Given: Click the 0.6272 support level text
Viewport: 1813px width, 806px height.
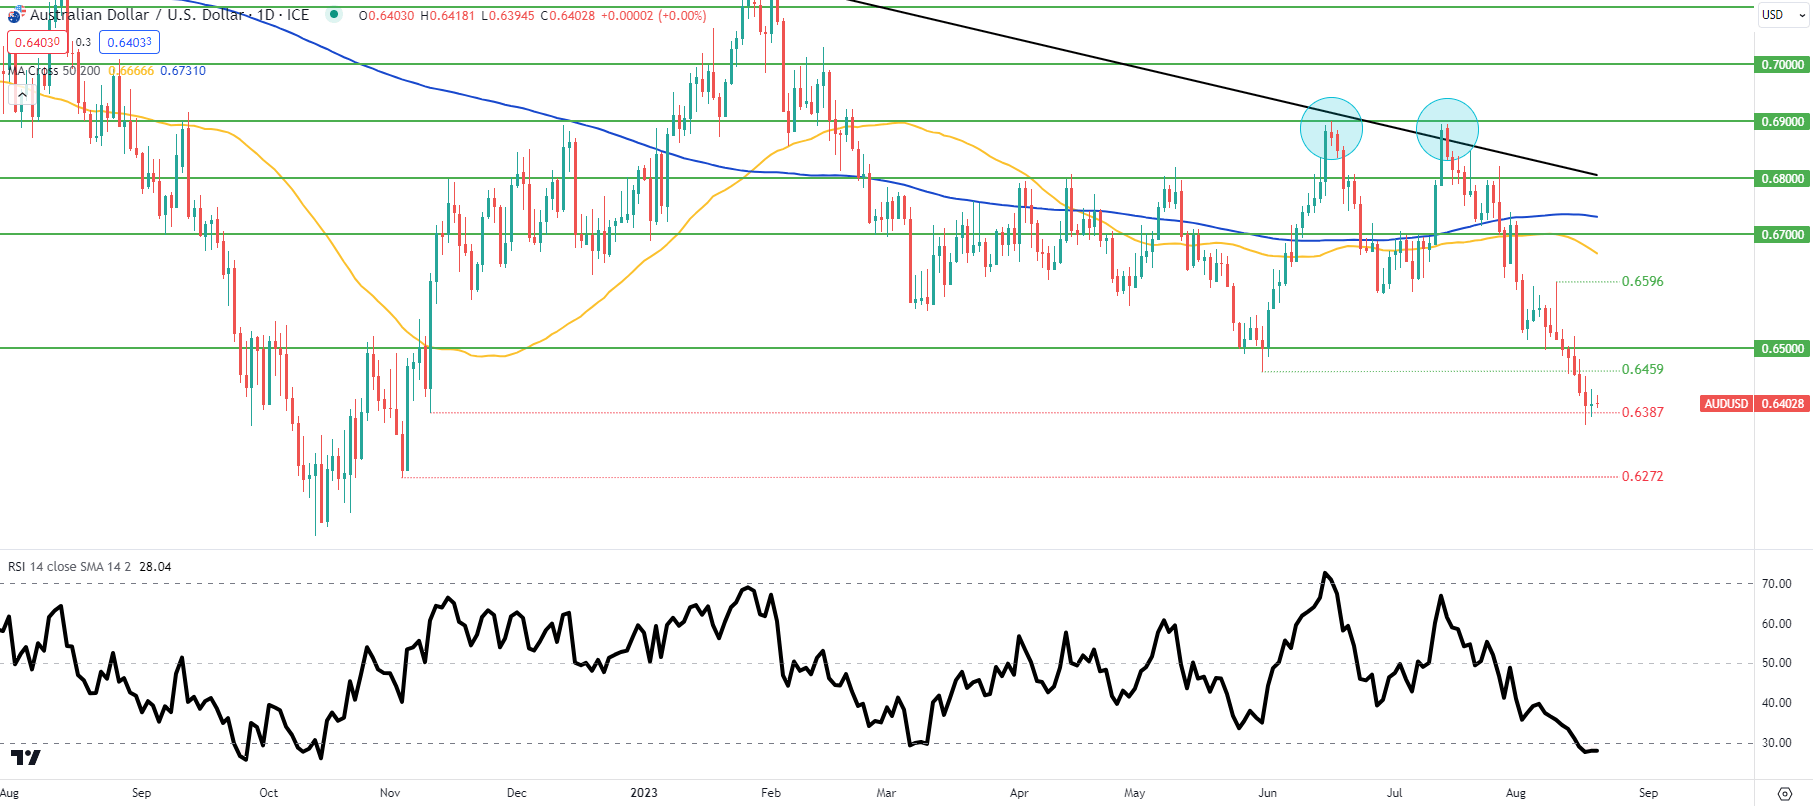Looking at the screenshot, I should (1642, 477).
